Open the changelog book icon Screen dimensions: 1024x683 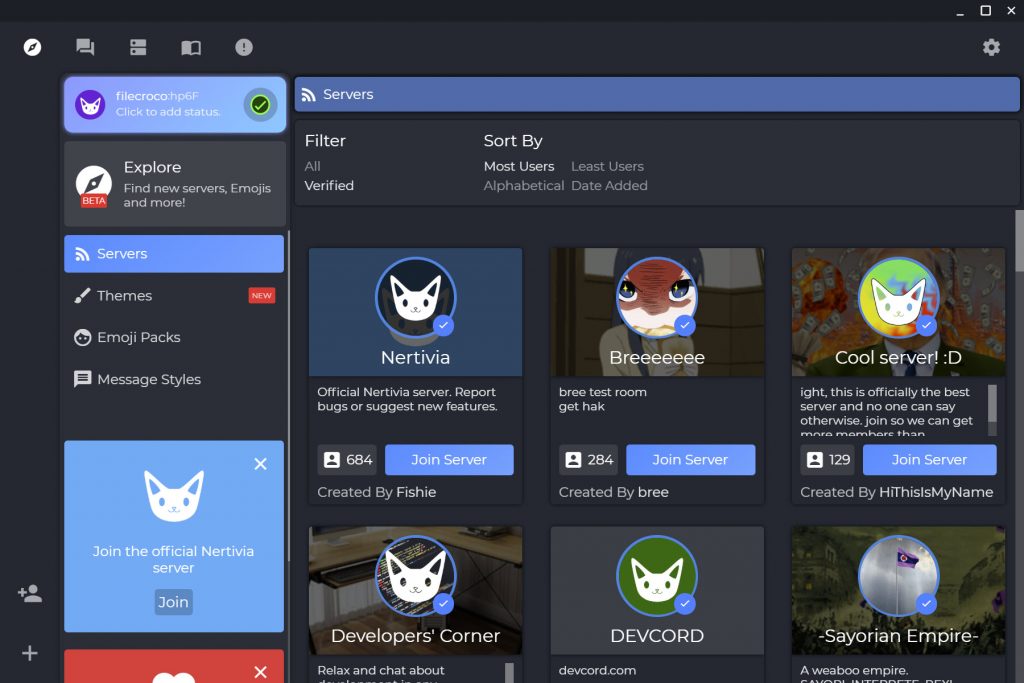191,47
